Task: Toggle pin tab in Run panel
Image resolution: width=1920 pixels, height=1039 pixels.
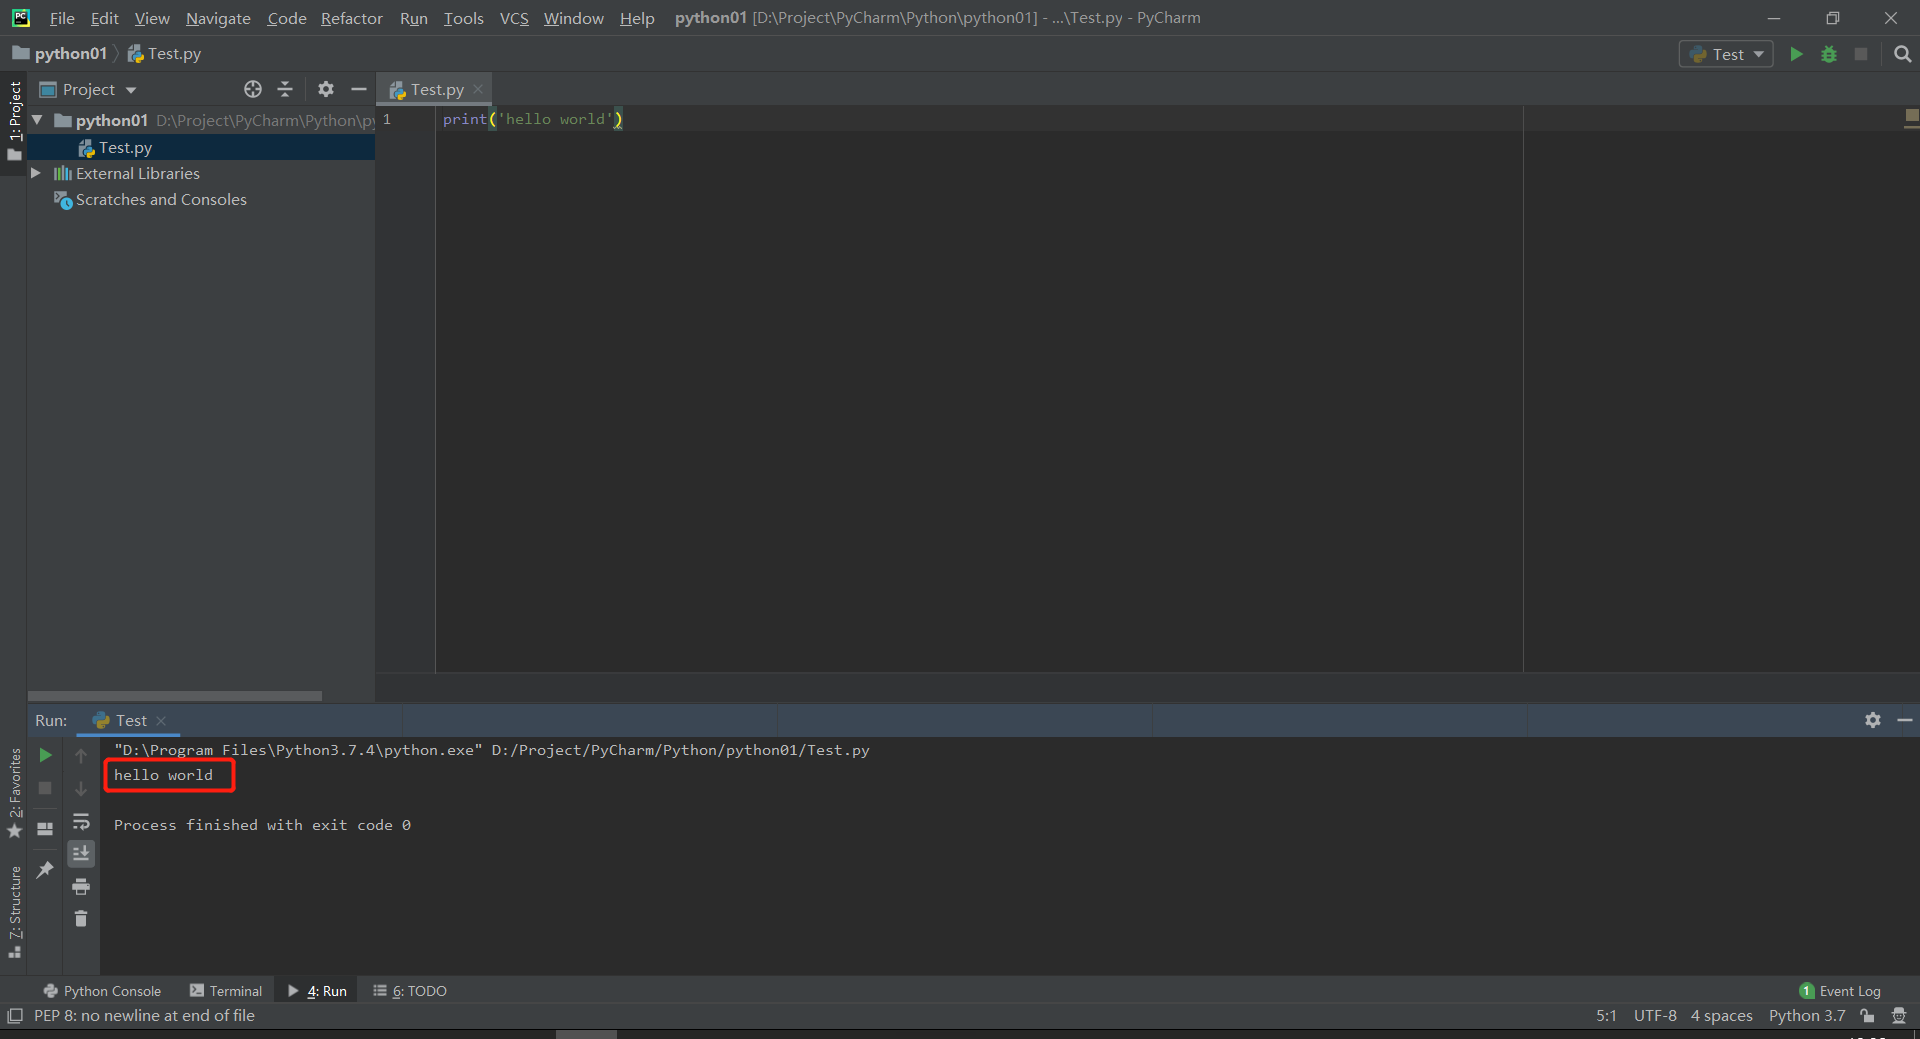Action: click(x=45, y=870)
